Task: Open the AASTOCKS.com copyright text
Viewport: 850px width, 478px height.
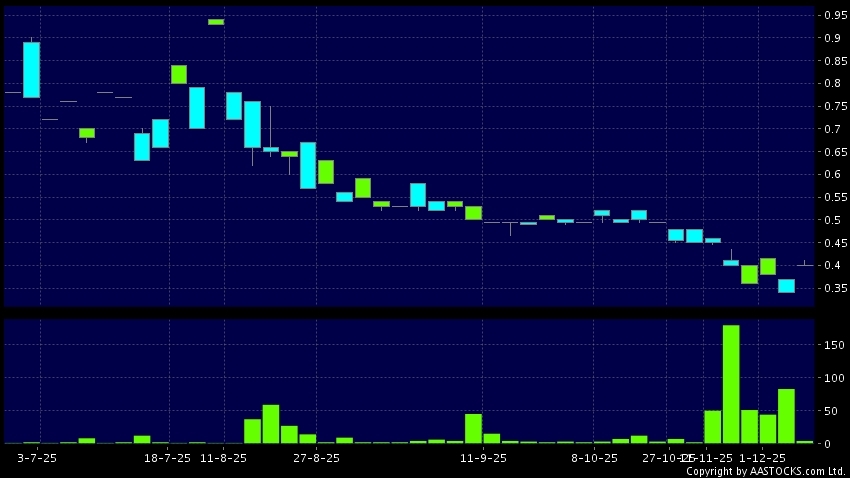Action: click(x=765, y=470)
